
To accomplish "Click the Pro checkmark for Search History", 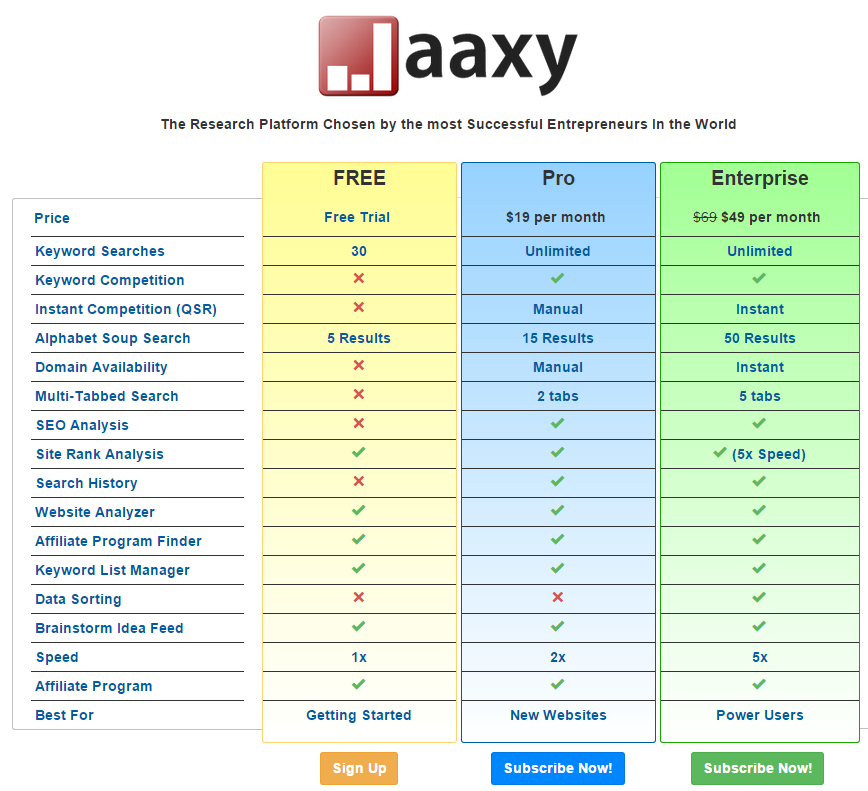I will (557, 482).
